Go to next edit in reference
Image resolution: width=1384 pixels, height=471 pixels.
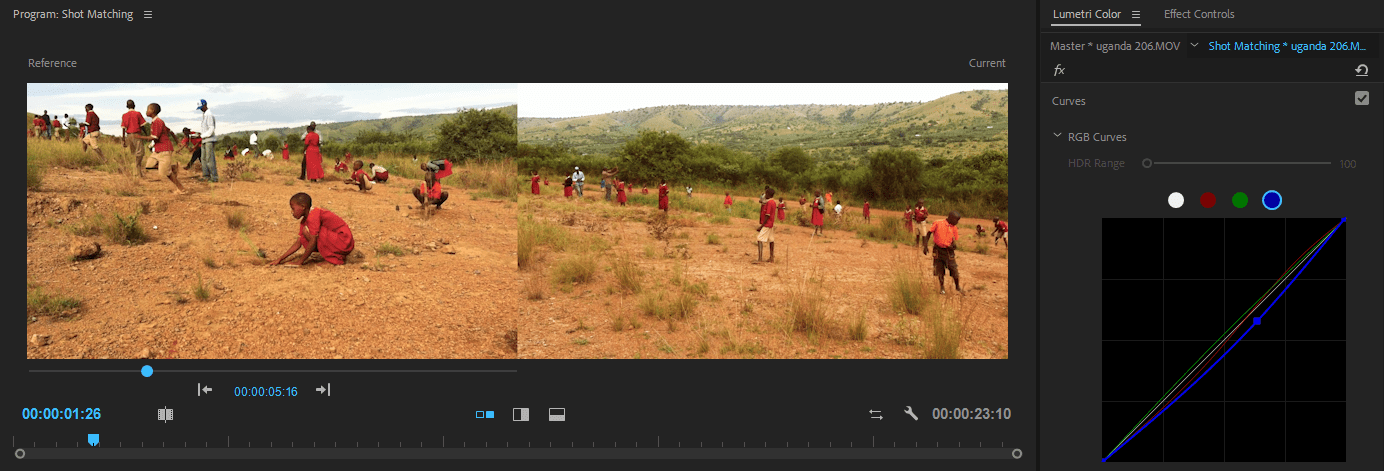click(322, 390)
